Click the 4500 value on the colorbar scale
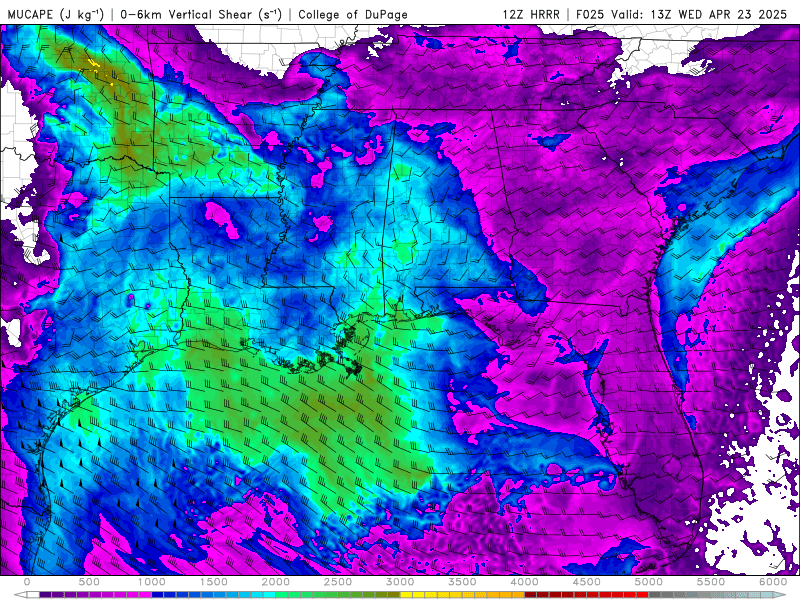The height and width of the screenshot is (600, 800). click(x=587, y=582)
